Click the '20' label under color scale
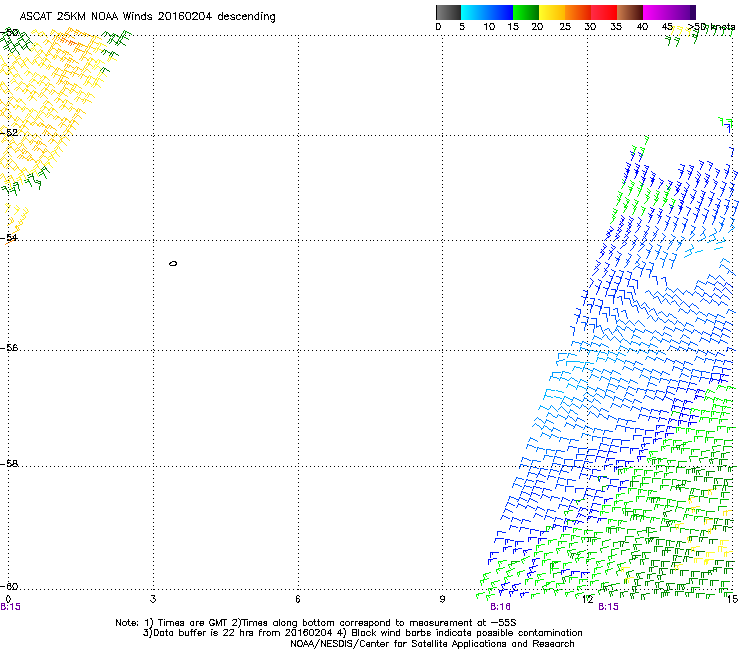Screen dimensions: 740x650 click(x=537, y=27)
